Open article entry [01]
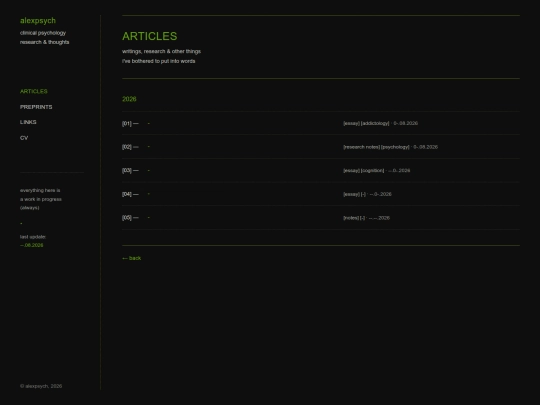 click(x=321, y=123)
